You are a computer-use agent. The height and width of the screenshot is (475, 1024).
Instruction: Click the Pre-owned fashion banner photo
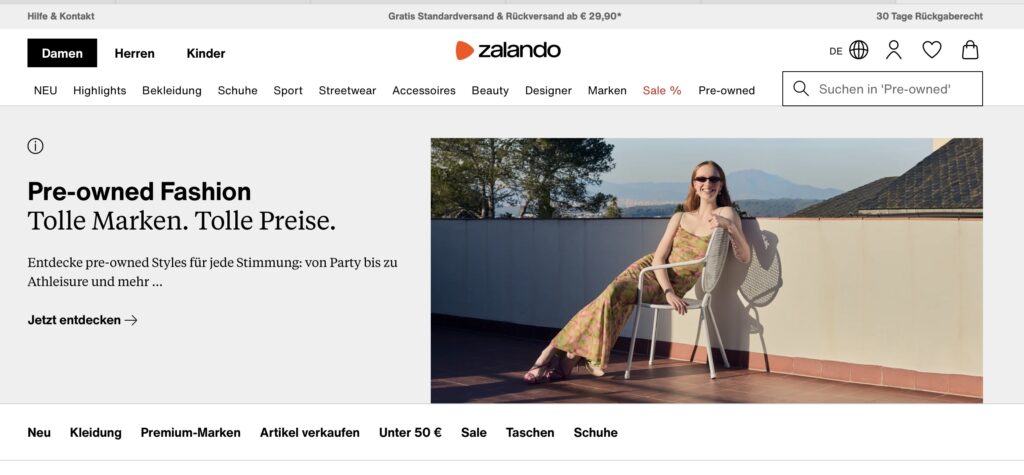(x=707, y=270)
